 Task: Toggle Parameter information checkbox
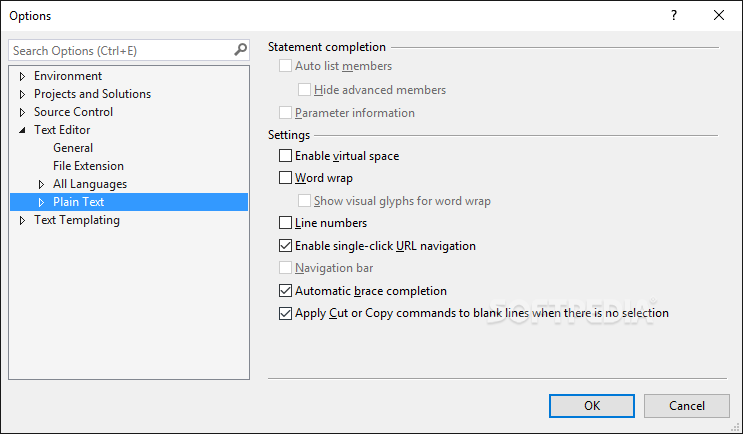tap(285, 112)
